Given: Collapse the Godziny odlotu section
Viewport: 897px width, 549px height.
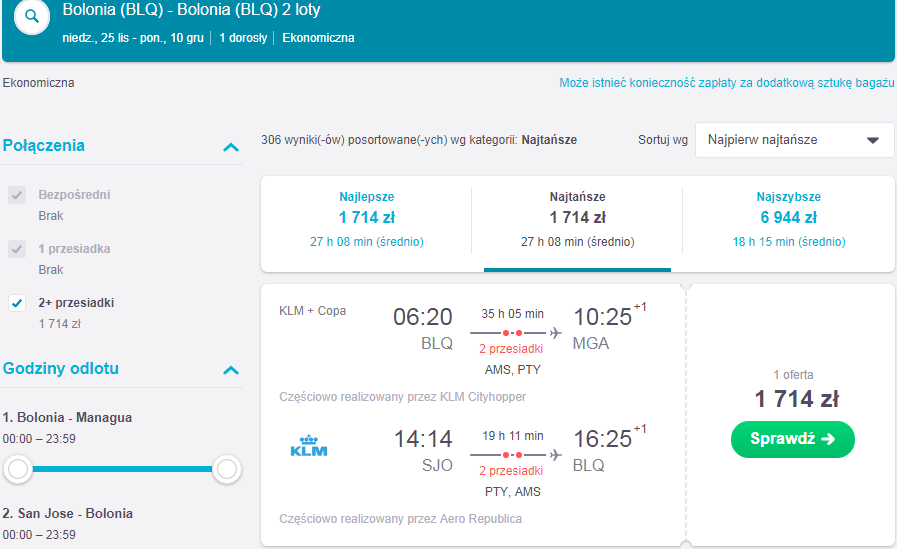Looking at the screenshot, I should click(231, 370).
